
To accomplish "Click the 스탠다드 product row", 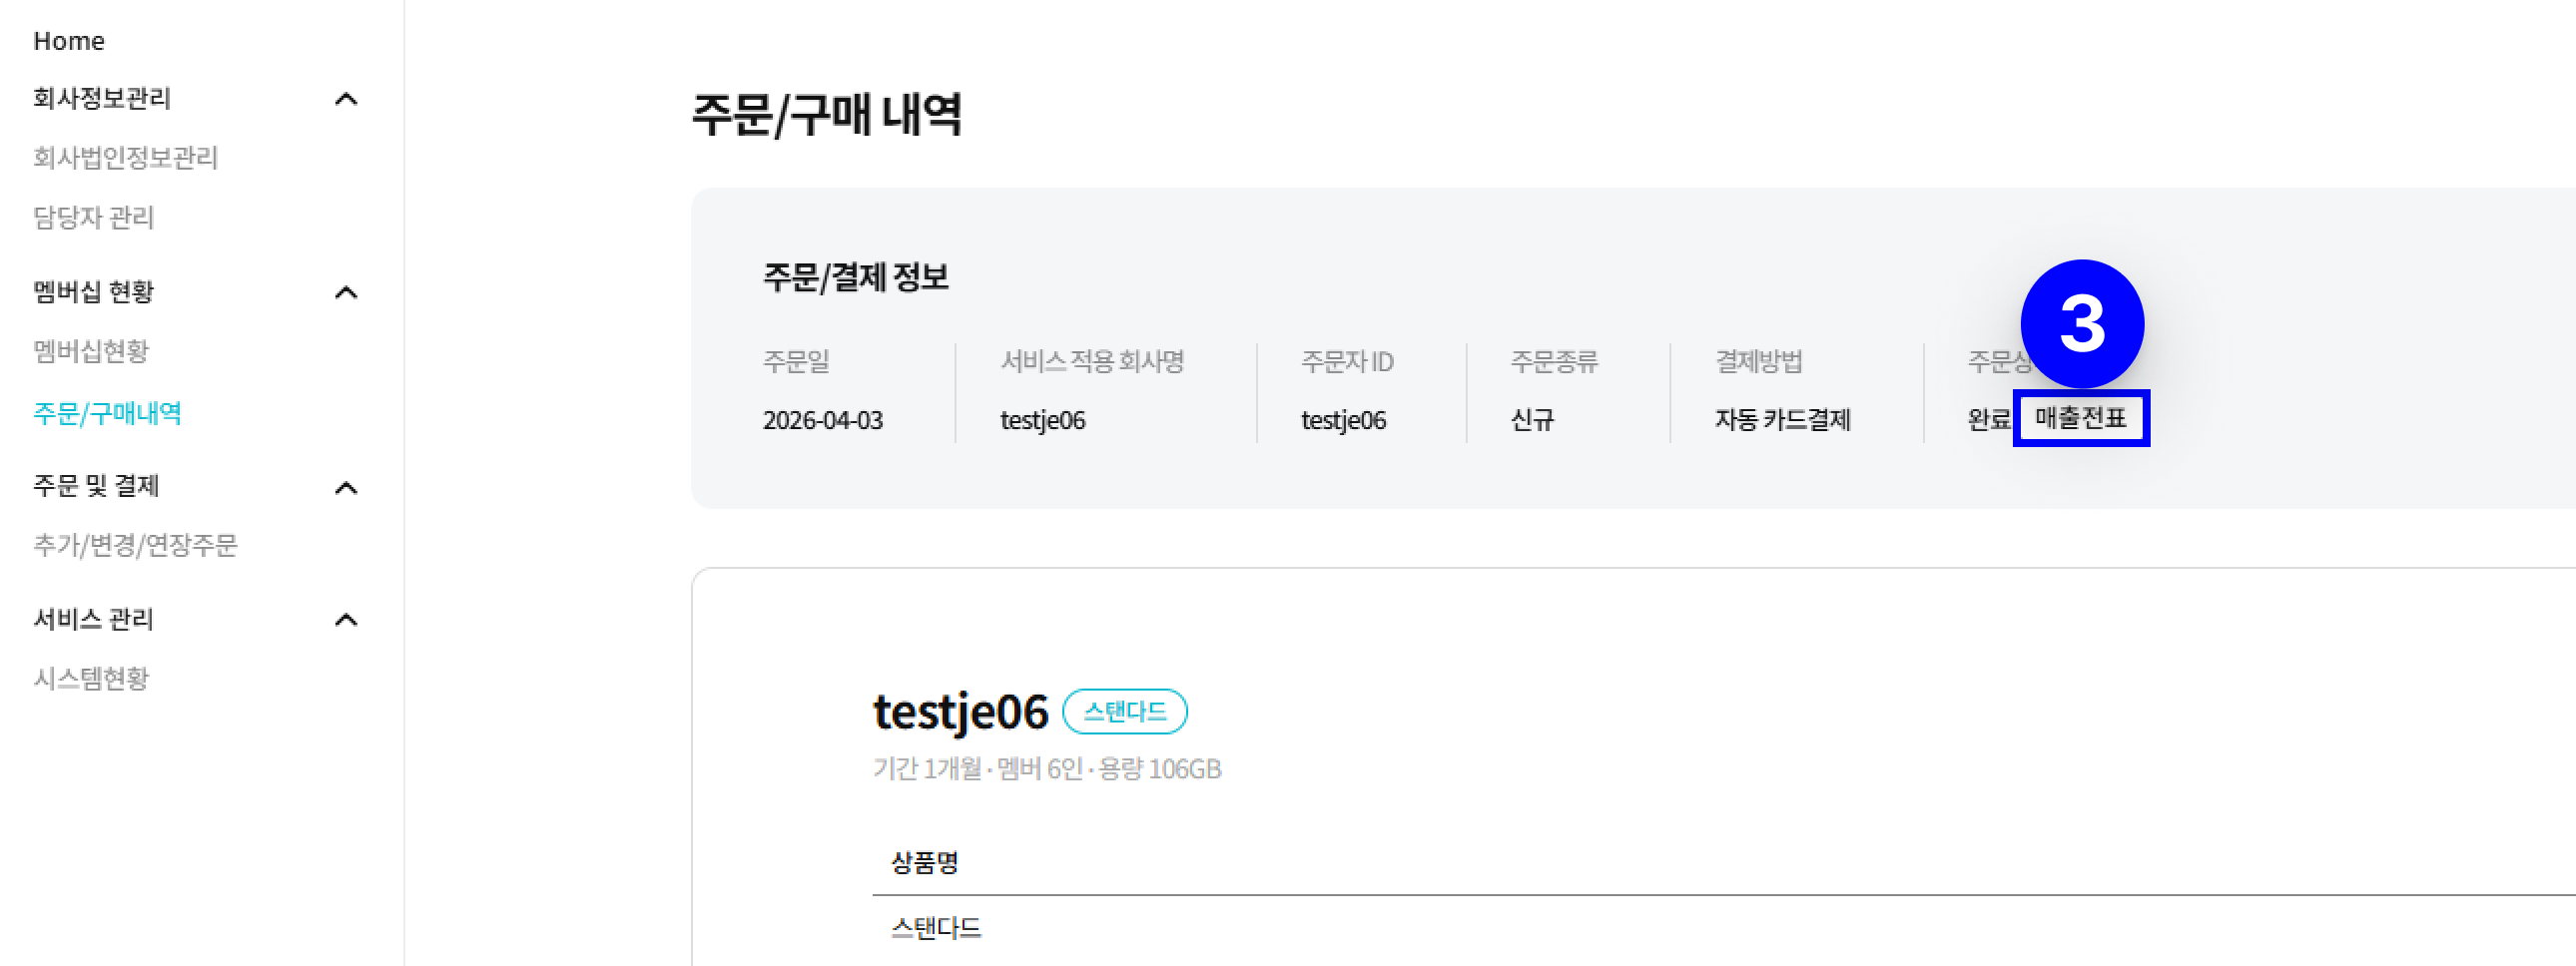I will point(936,929).
